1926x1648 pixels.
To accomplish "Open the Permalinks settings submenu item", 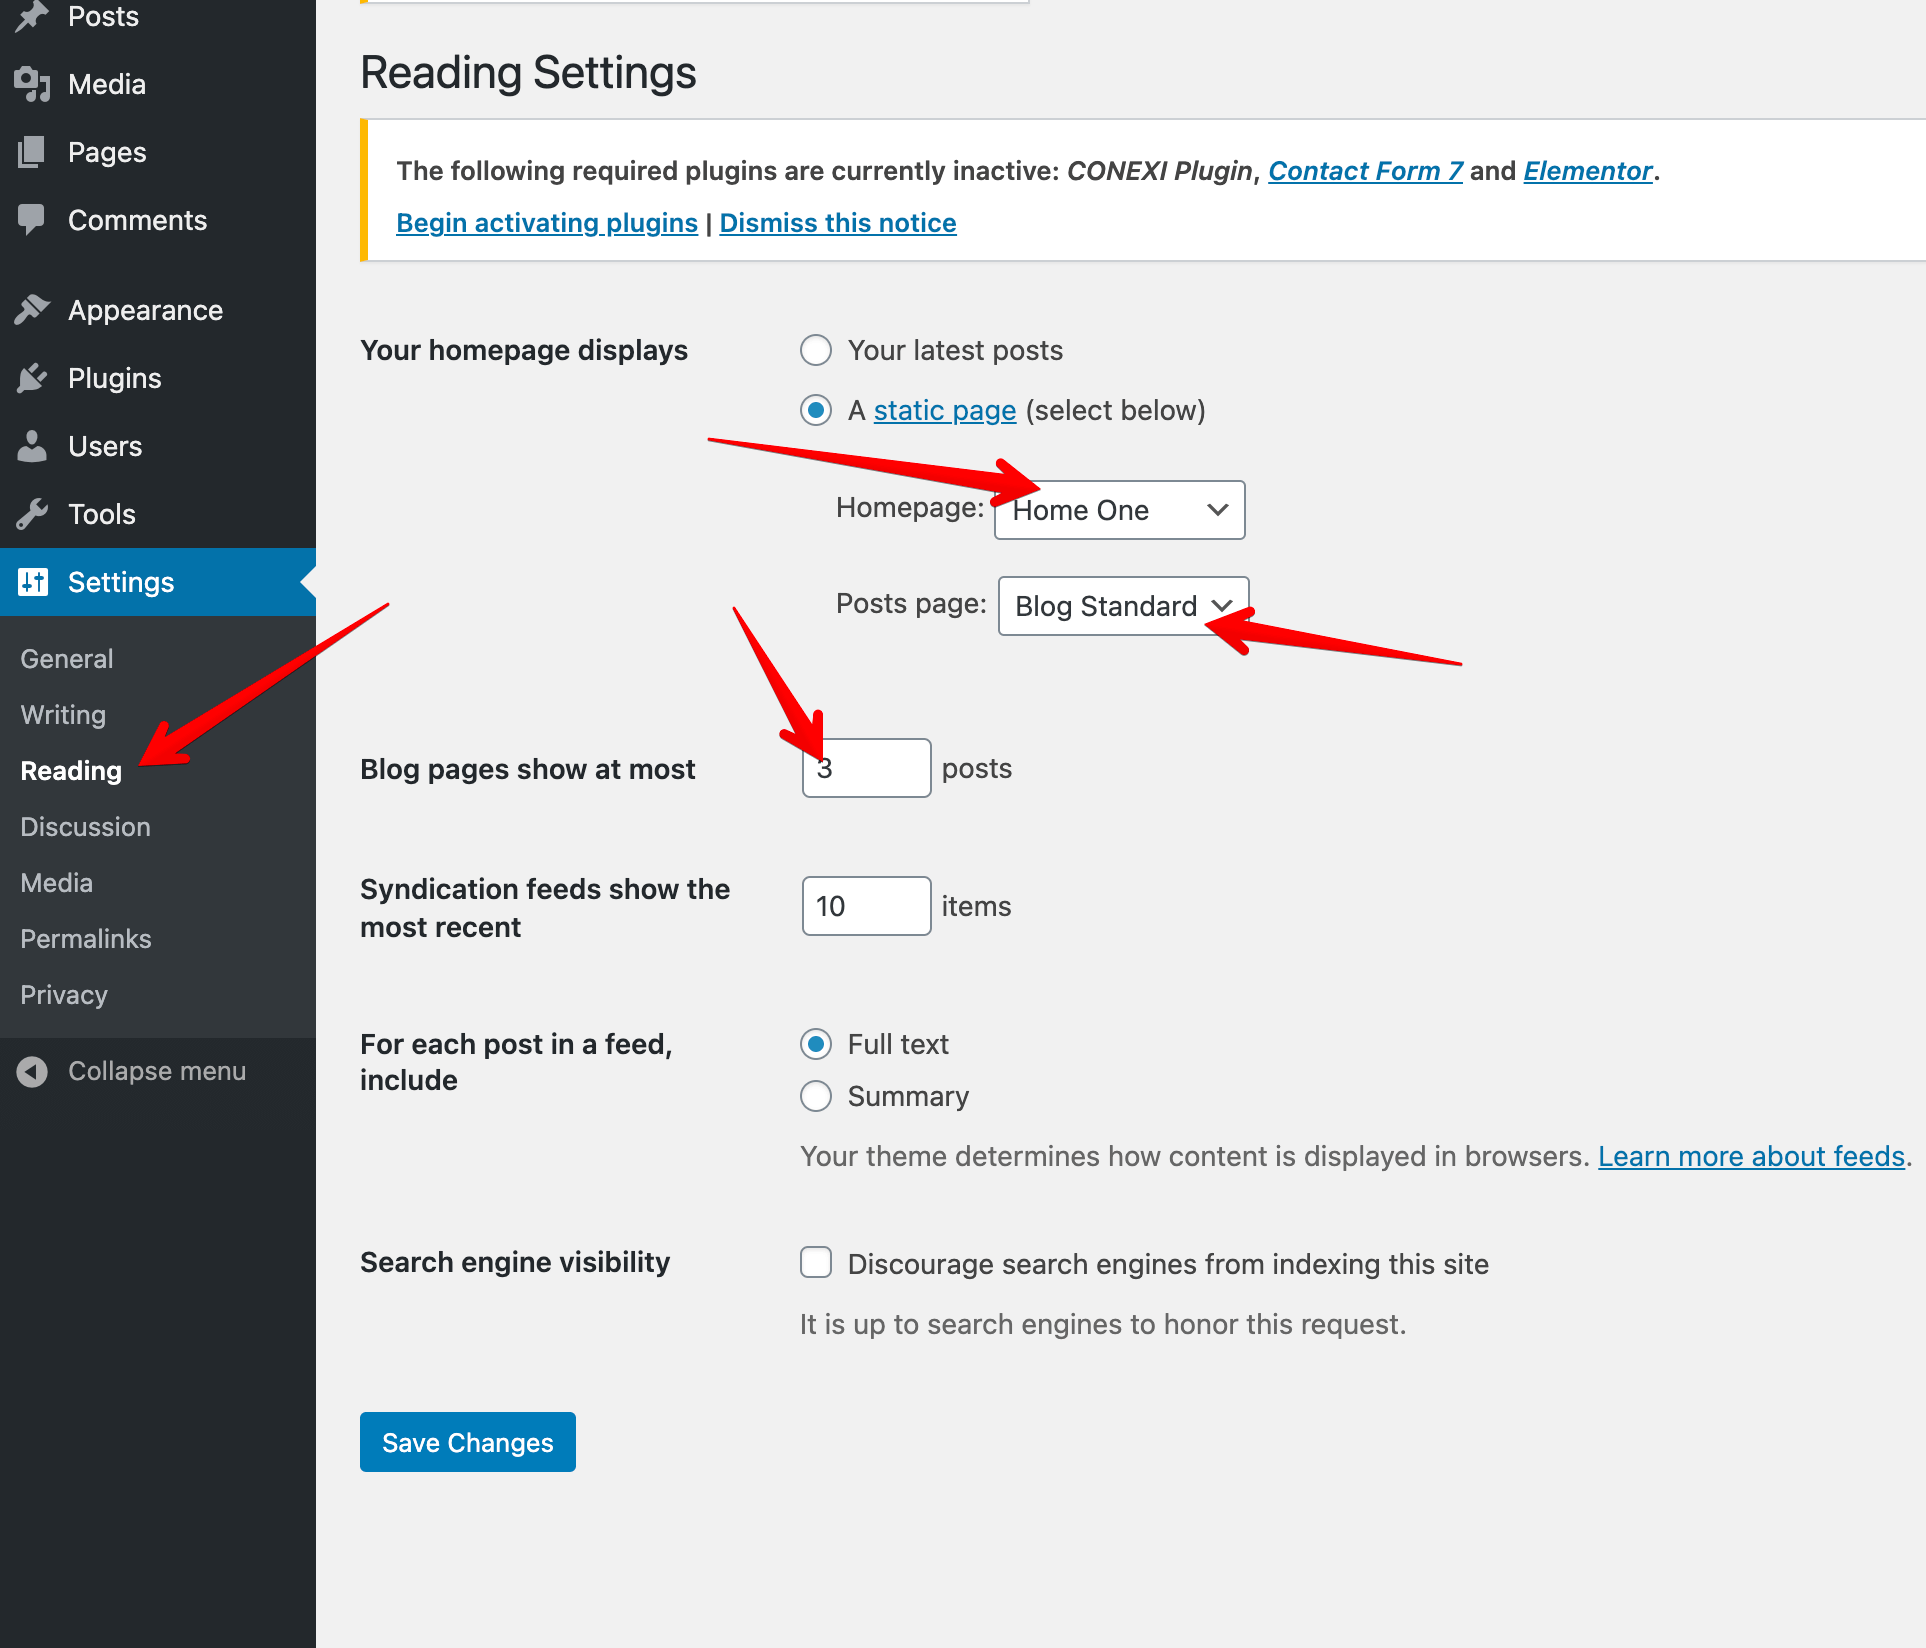I will point(86,939).
